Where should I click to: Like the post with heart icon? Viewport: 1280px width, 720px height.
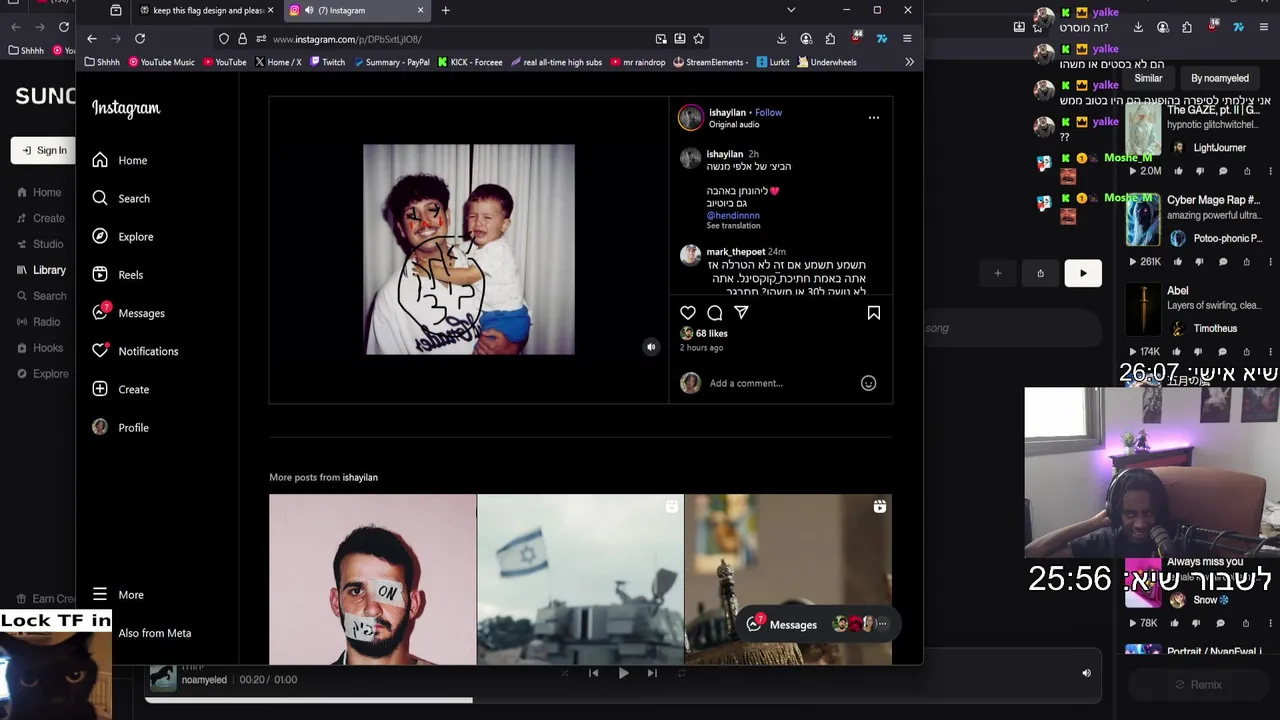click(x=688, y=313)
